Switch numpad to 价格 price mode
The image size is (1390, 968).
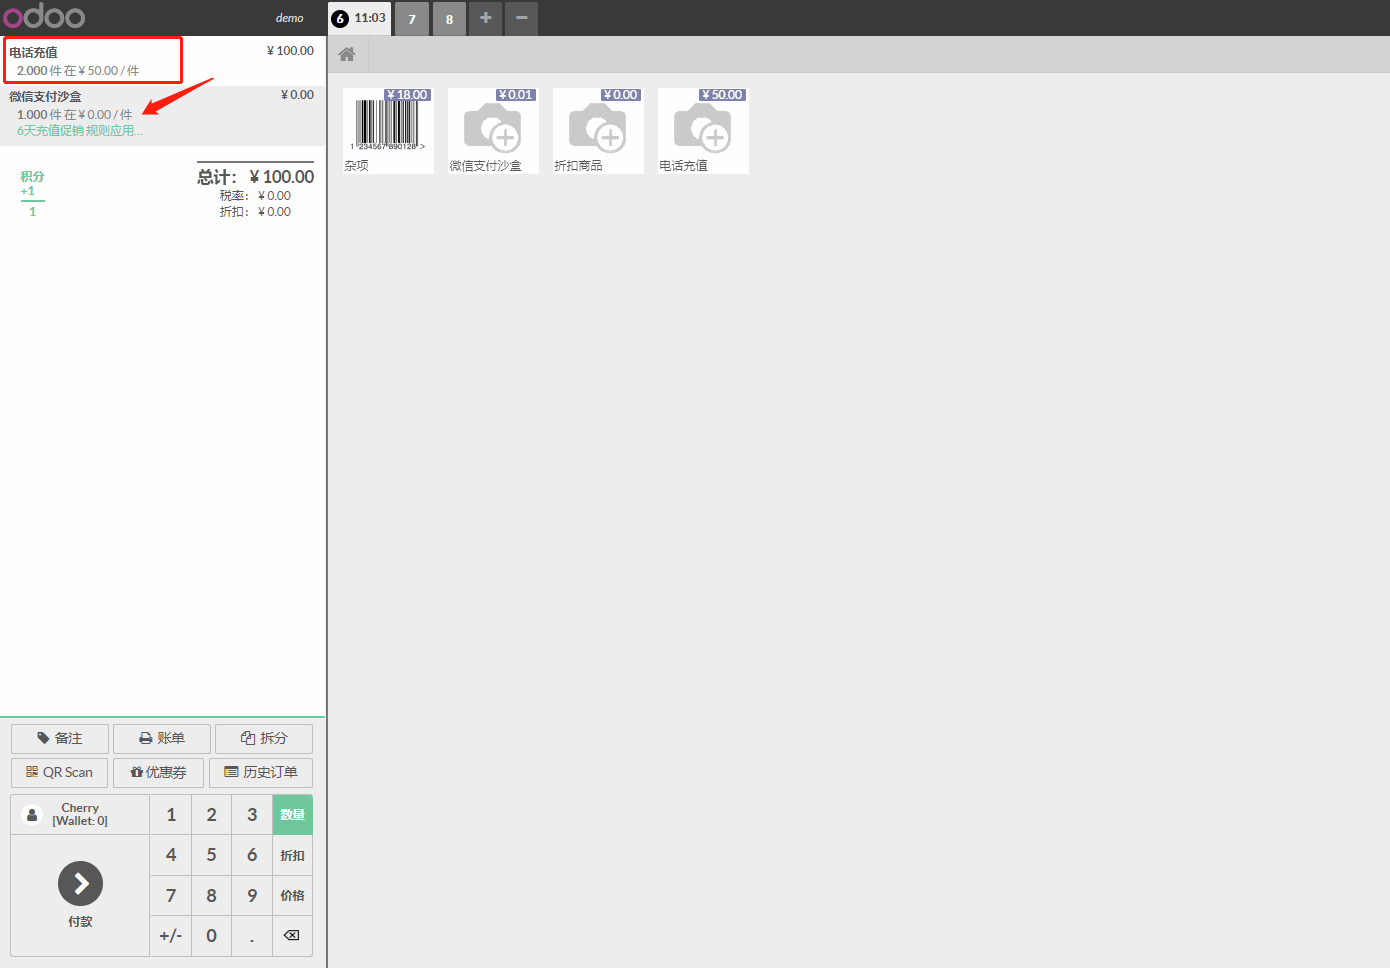pyautogui.click(x=292, y=896)
